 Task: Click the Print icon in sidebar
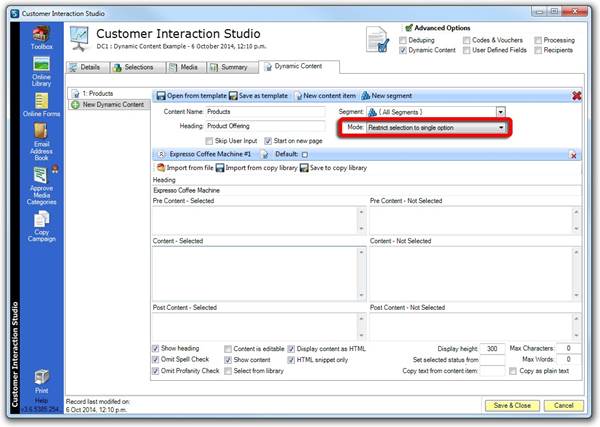[x=41, y=381]
